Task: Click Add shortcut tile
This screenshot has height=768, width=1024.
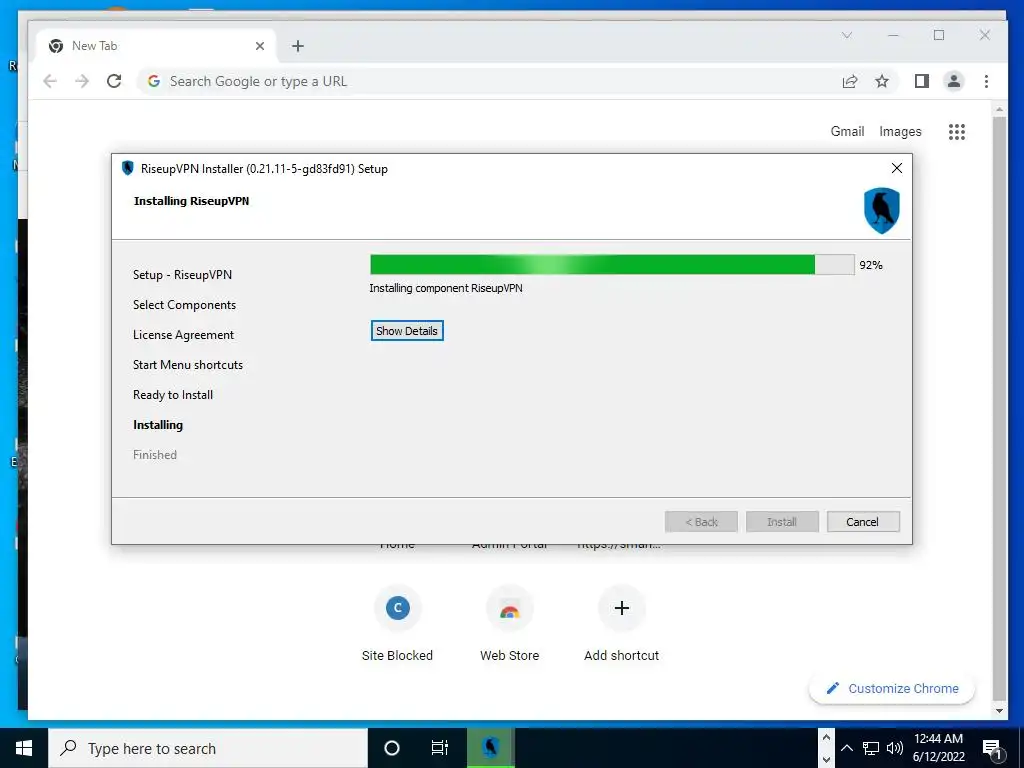Action: [622, 624]
